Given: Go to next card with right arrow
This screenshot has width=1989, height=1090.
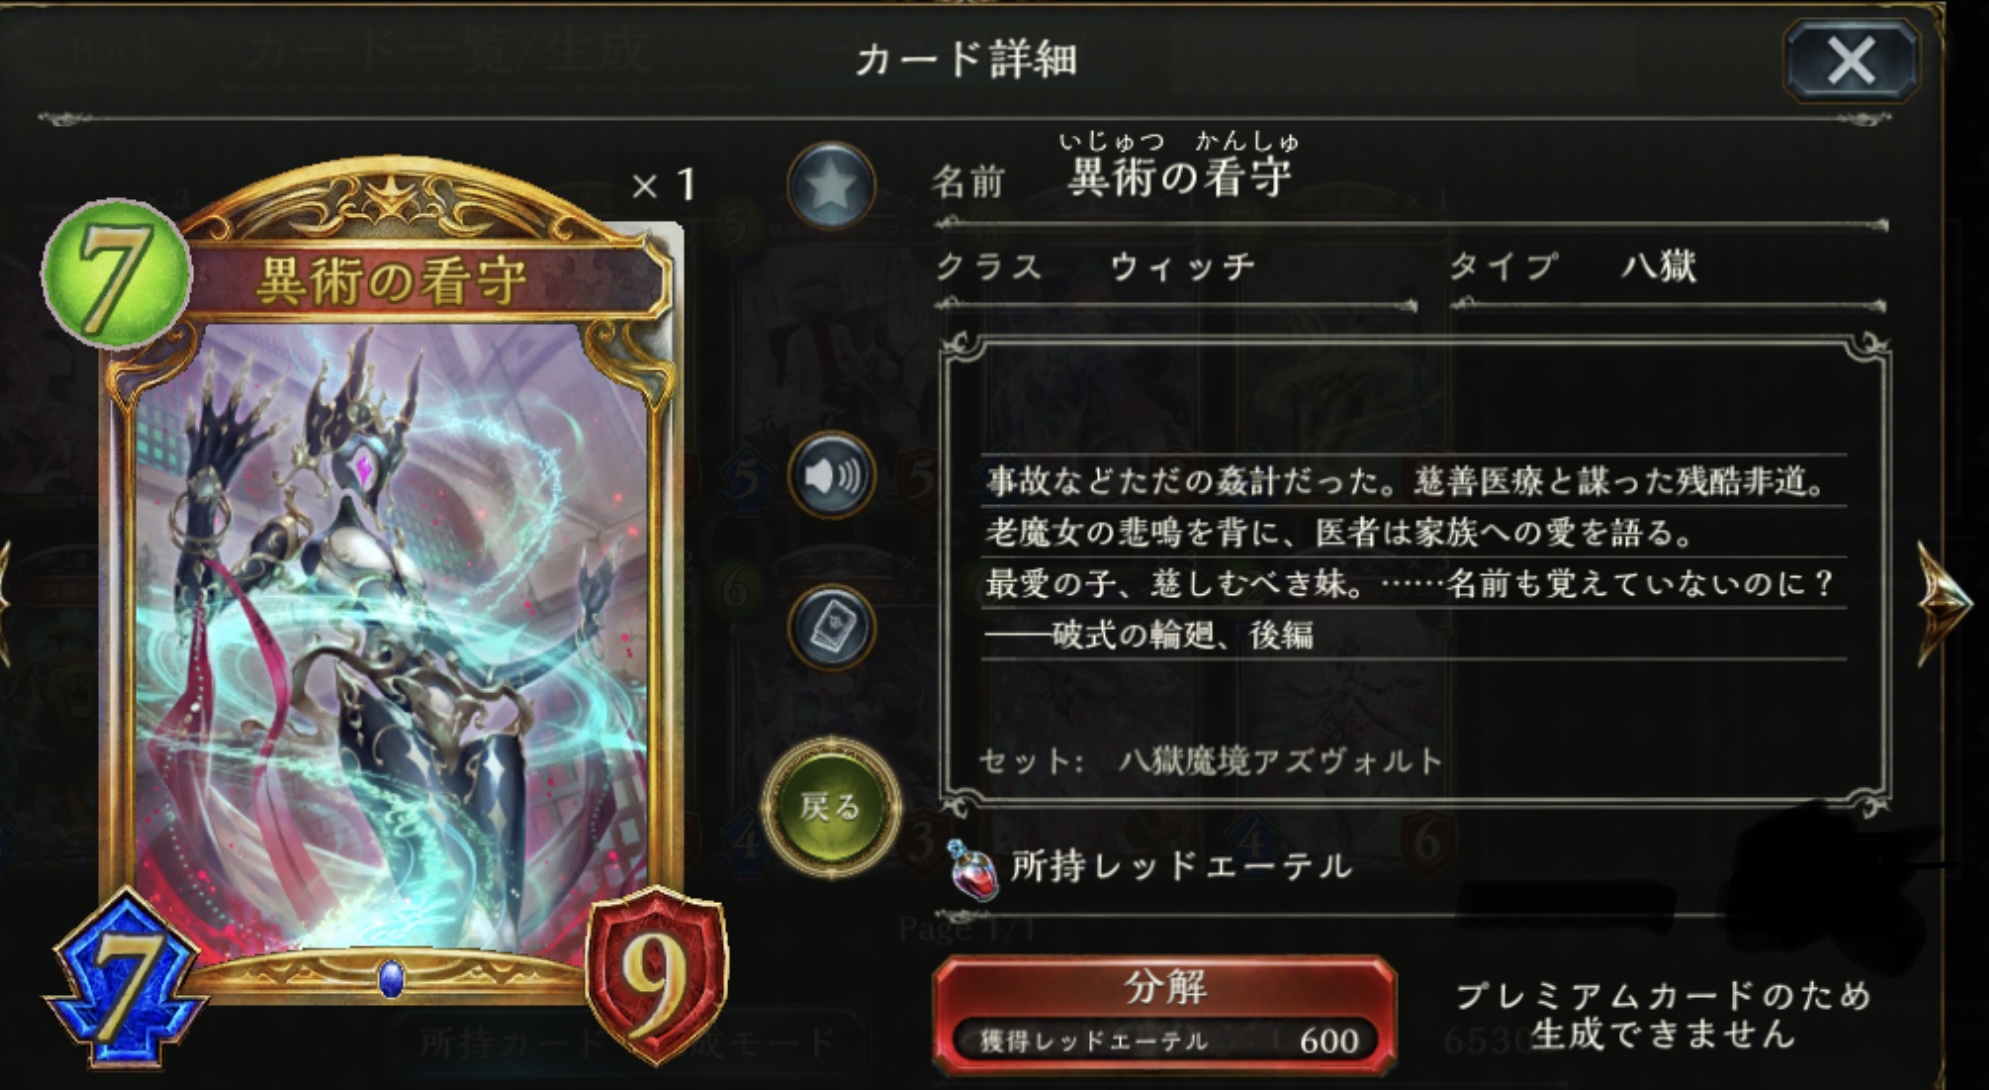Looking at the screenshot, I should (1945, 602).
